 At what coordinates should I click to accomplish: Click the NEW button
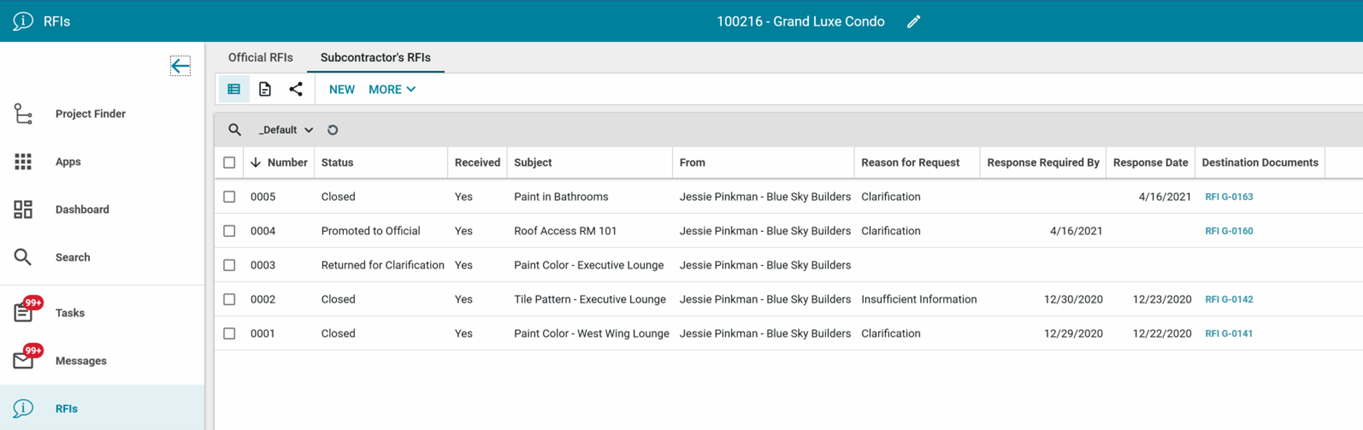click(x=342, y=89)
